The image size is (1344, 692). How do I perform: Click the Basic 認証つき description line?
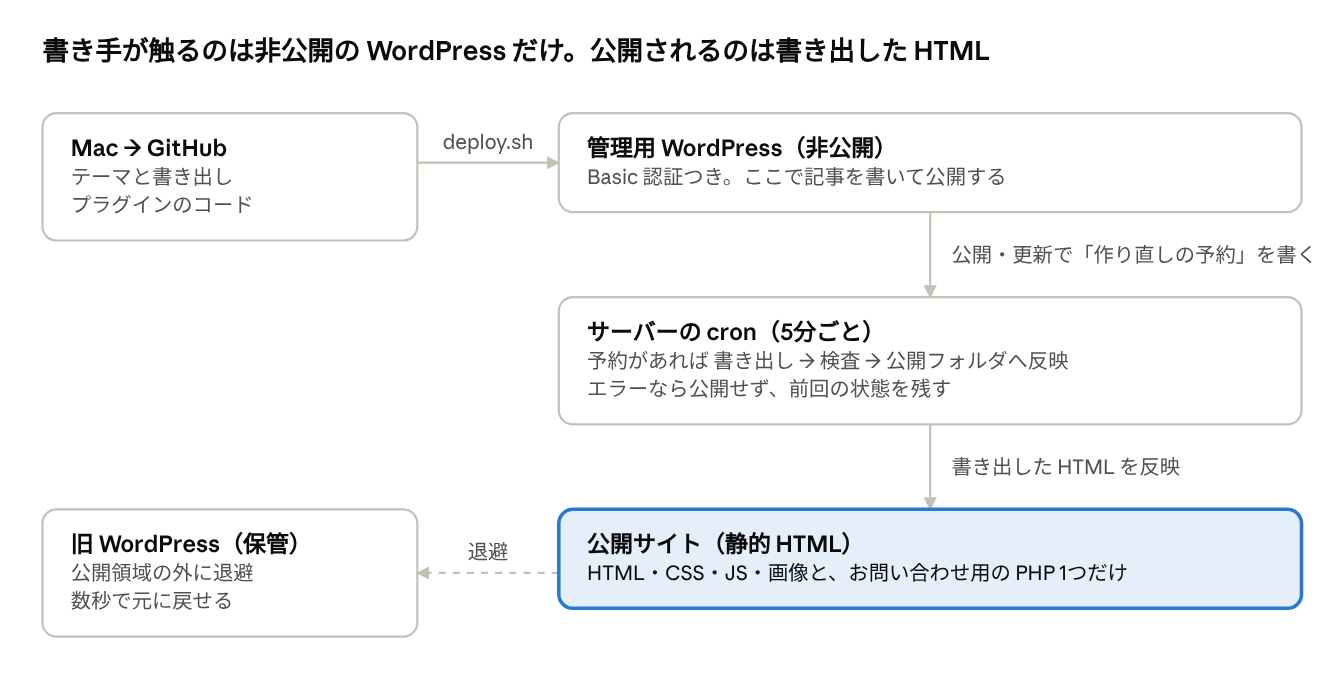pyautogui.click(x=796, y=177)
